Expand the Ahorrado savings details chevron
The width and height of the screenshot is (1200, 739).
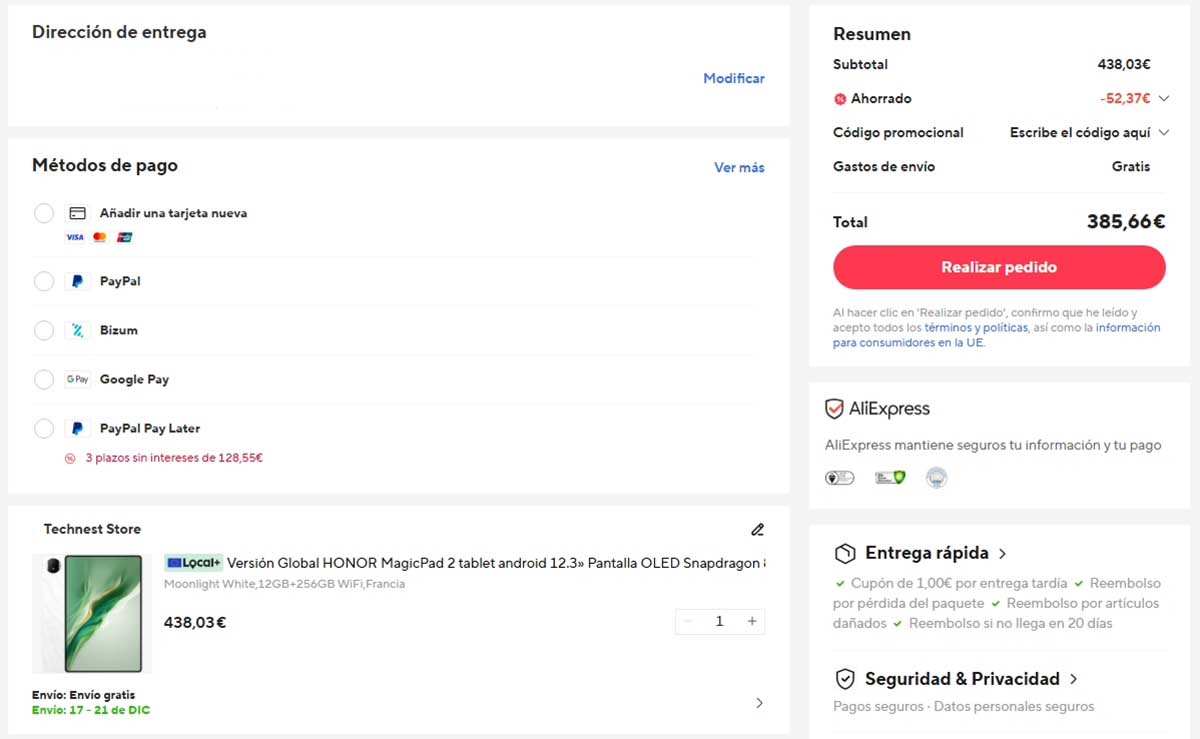[x=1164, y=98]
